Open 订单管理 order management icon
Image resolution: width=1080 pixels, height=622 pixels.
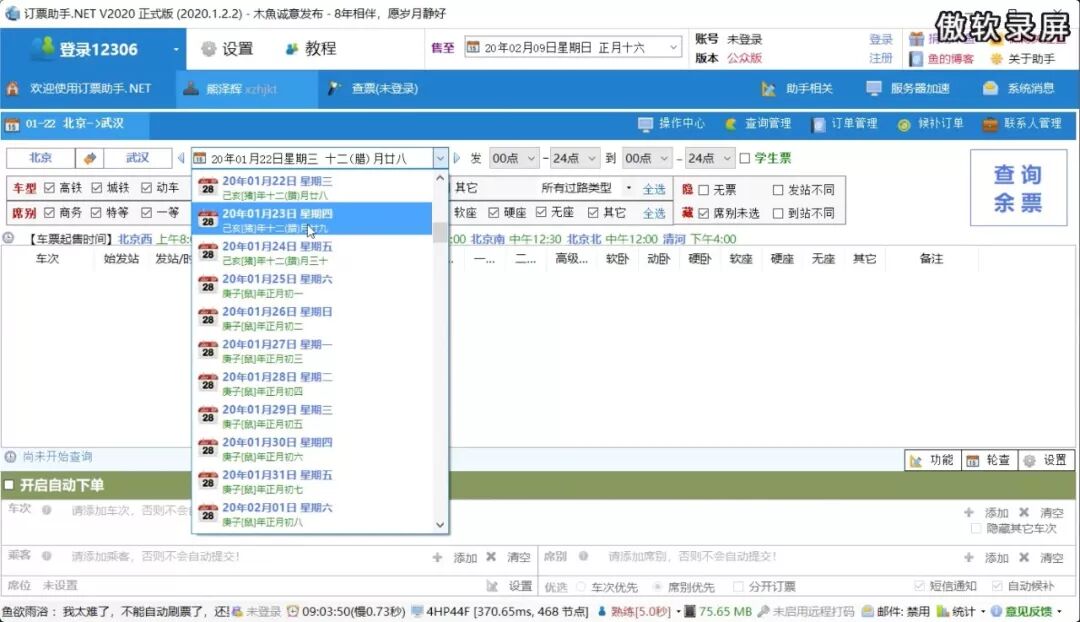coord(818,124)
